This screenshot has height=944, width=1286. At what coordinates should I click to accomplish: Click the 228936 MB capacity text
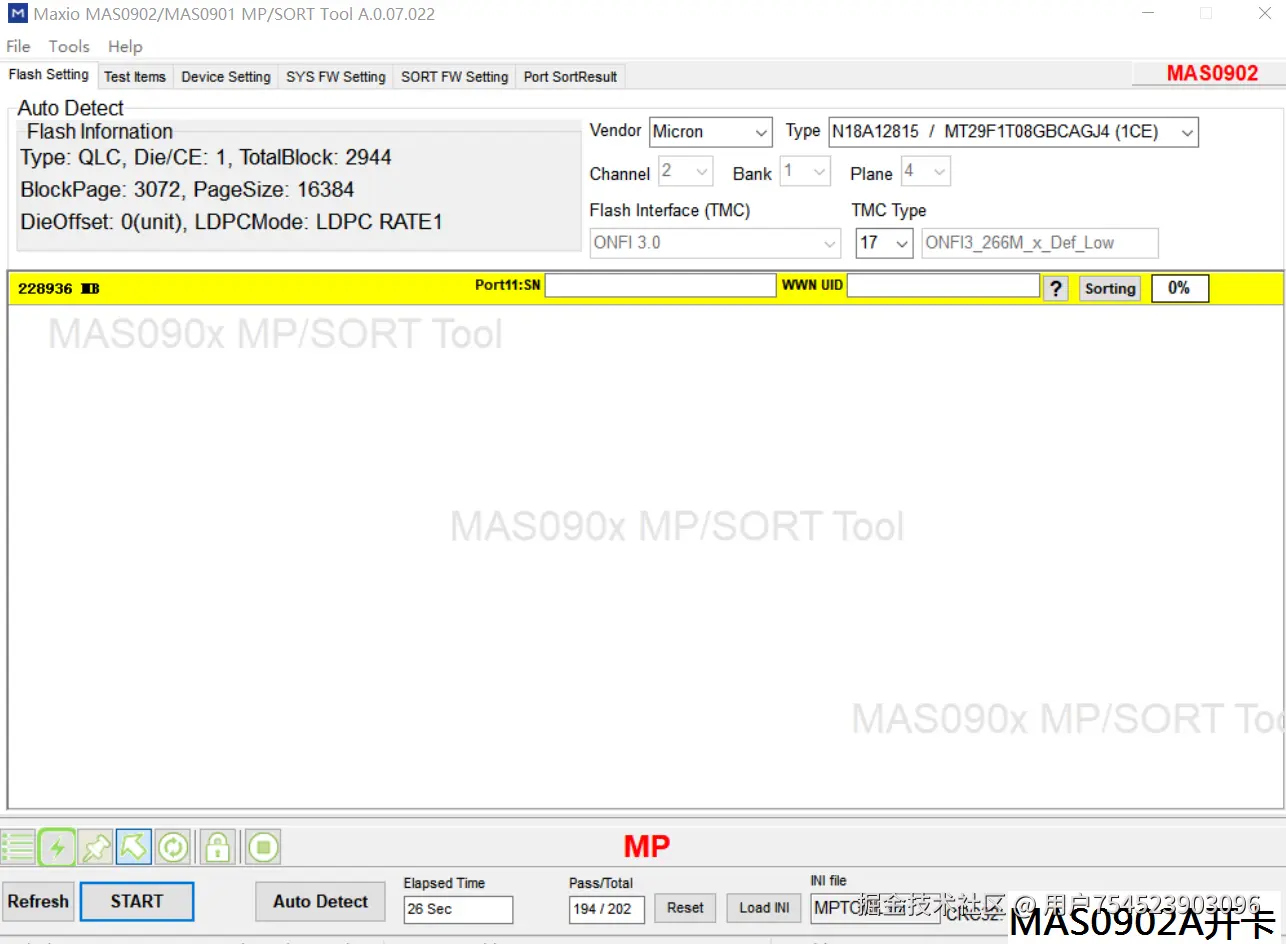coord(59,288)
